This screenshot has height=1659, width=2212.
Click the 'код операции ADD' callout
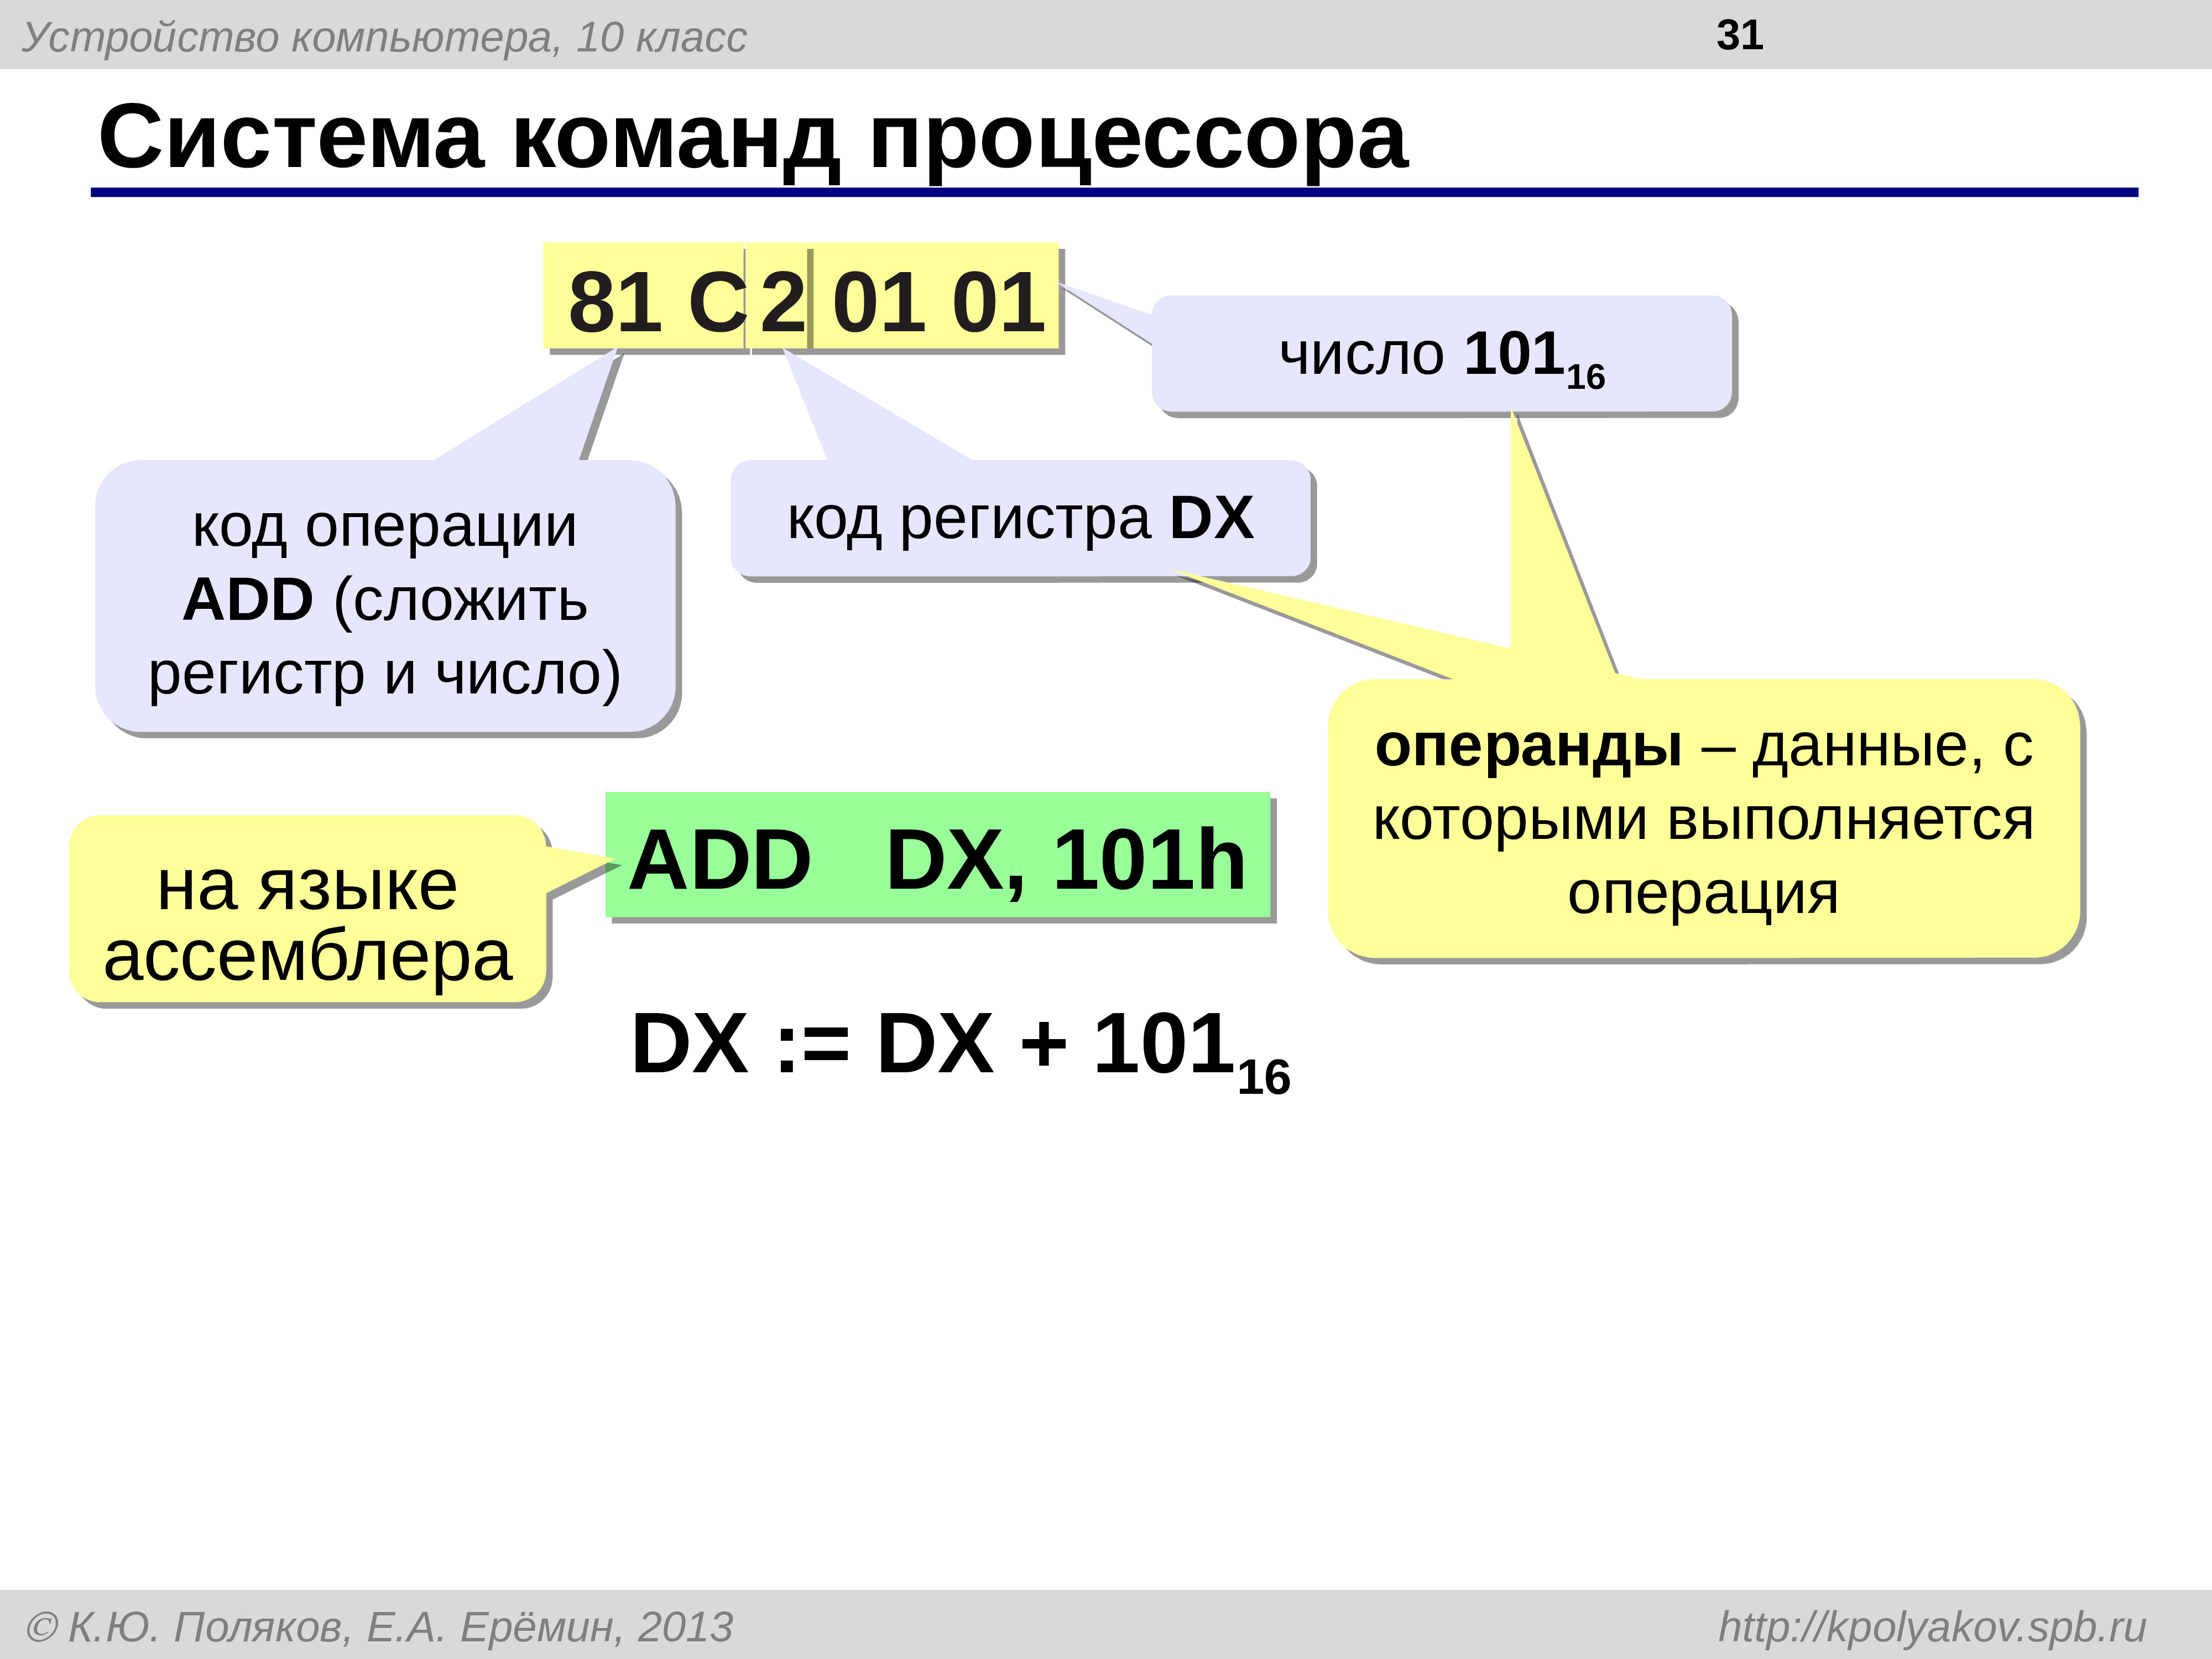point(385,597)
